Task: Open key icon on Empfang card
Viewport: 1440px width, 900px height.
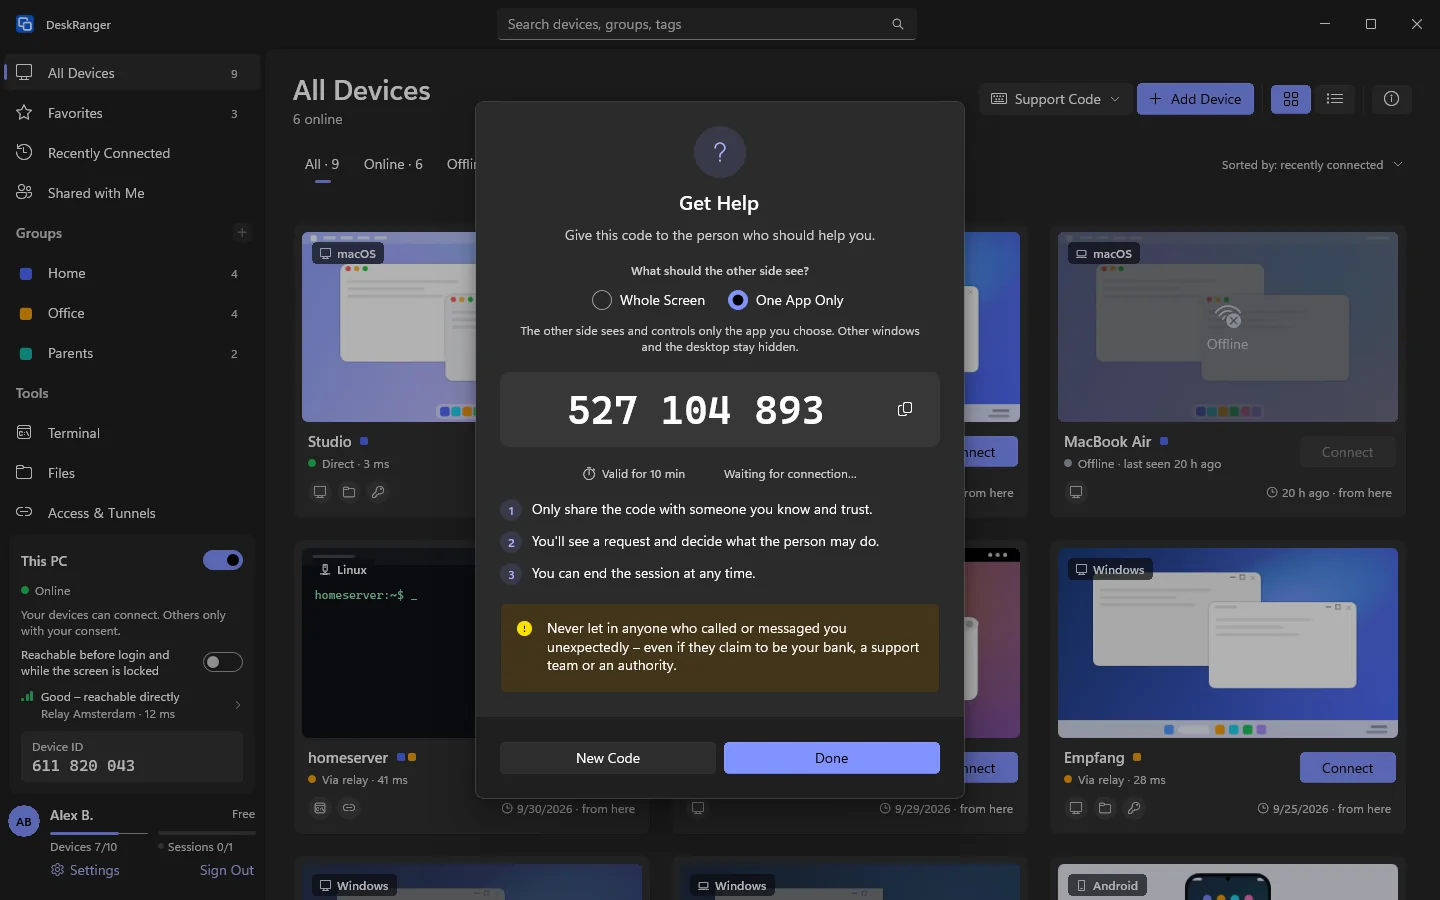Action: tap(1134, 808)
